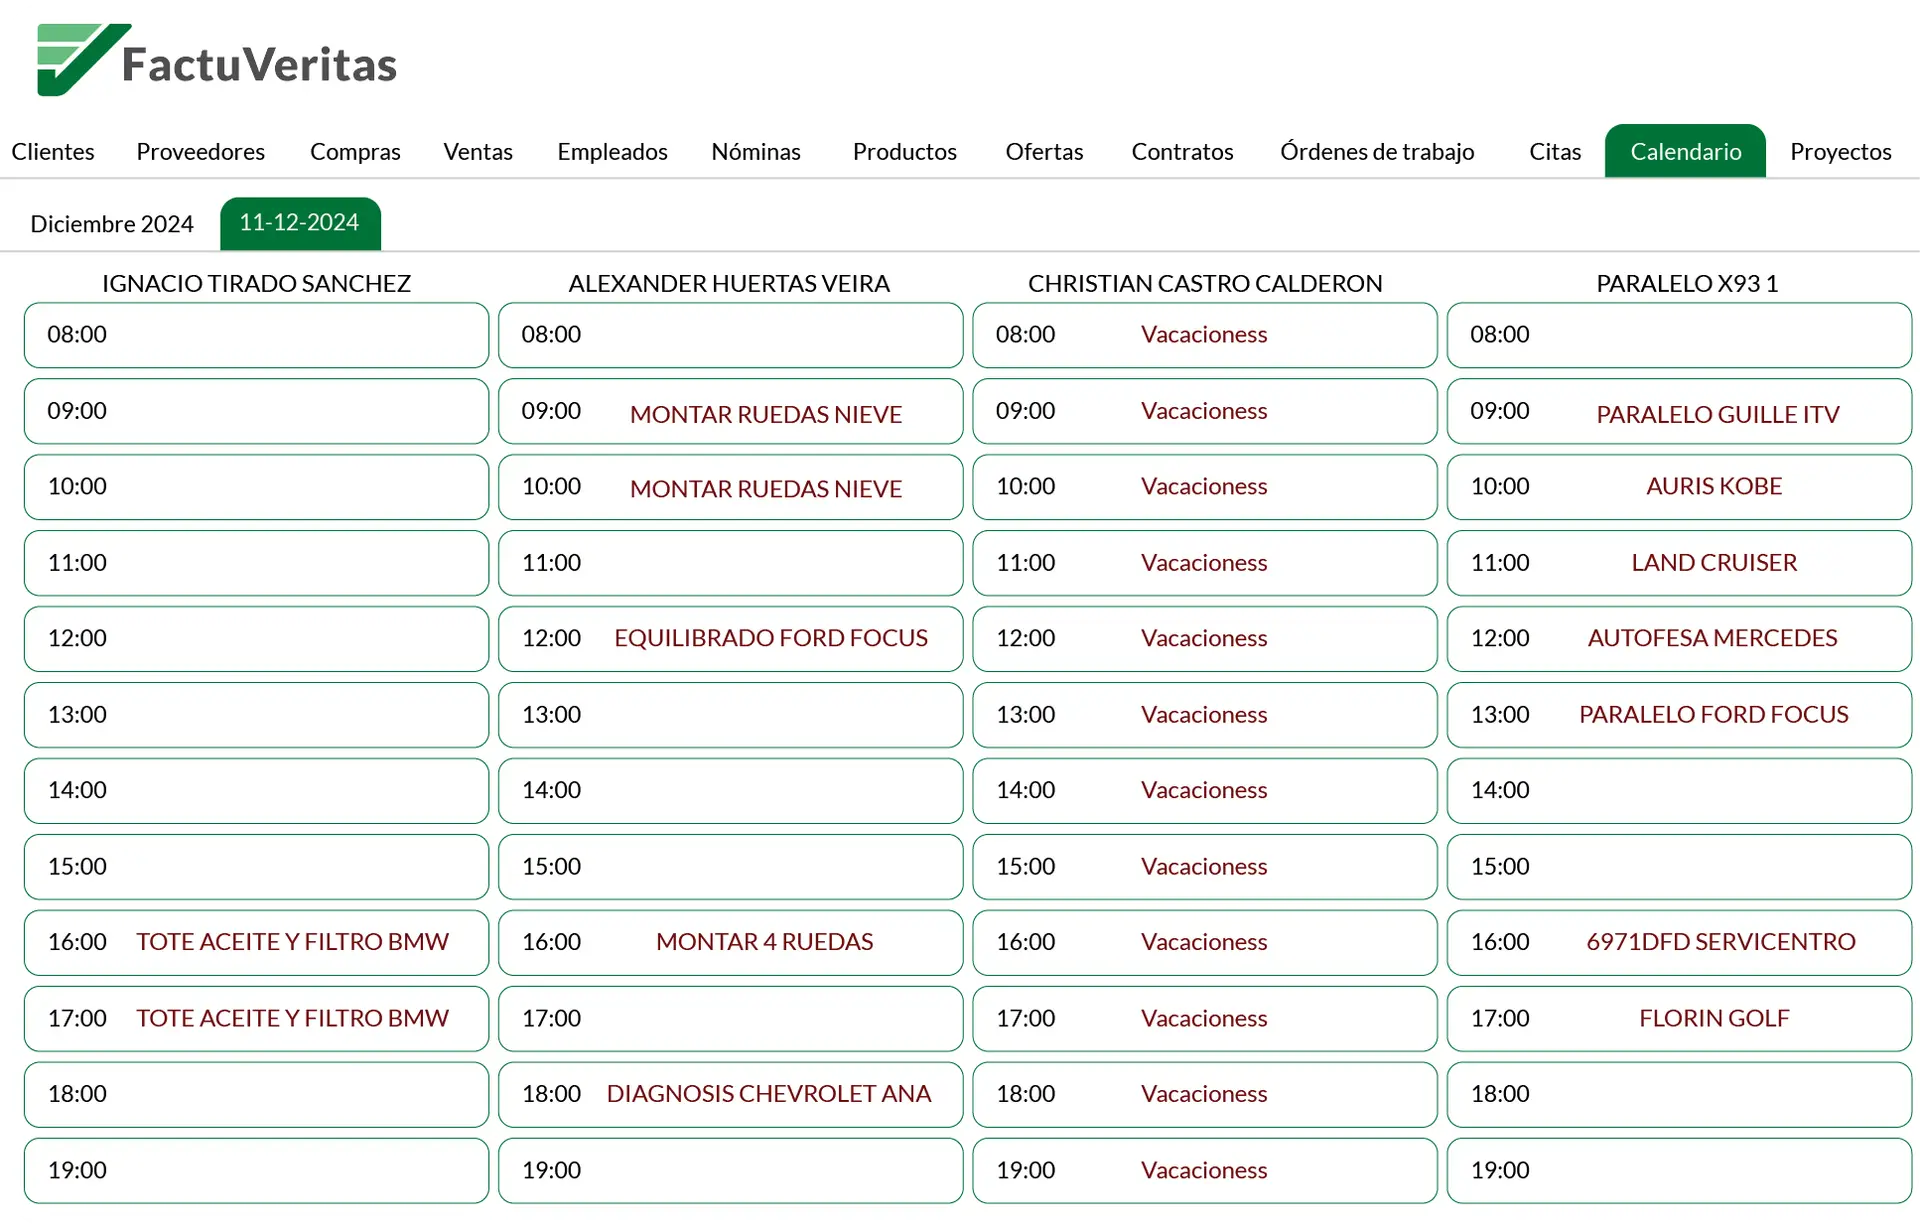
Task: Select Paralelo X93 empty 08:00 slot
Action: pos(1679,335)
